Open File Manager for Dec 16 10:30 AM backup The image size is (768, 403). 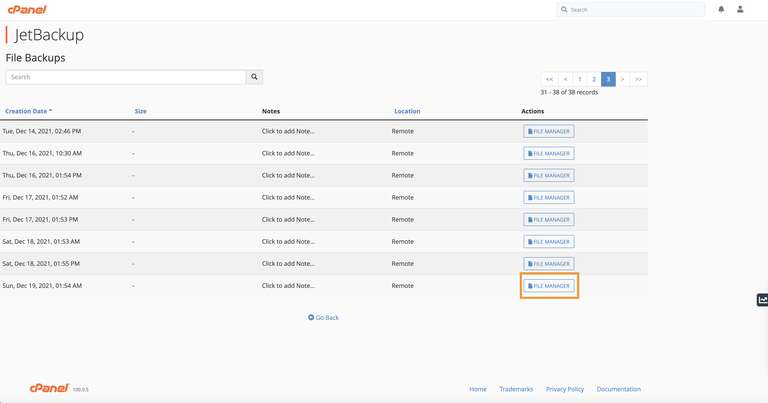(549, 153)
